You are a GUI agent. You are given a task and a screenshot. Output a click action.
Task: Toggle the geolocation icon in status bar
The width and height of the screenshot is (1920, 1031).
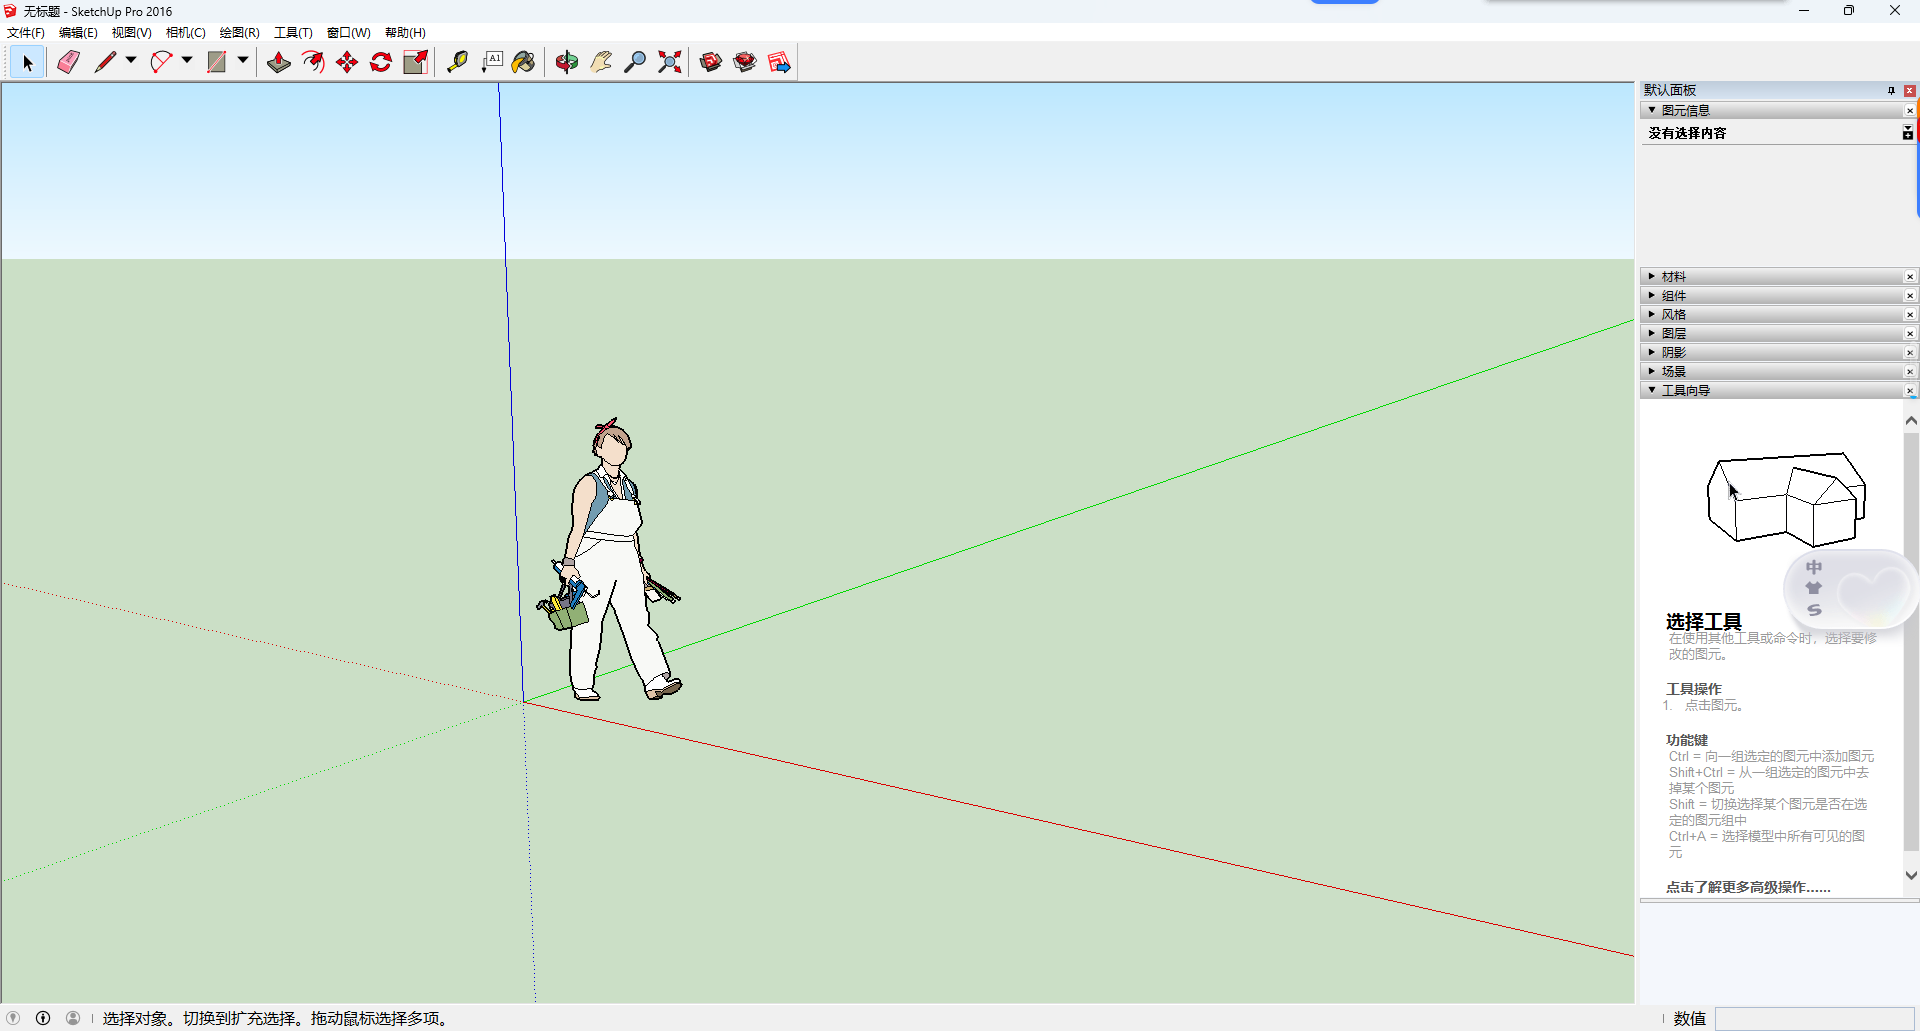(x=13, y=1018)
